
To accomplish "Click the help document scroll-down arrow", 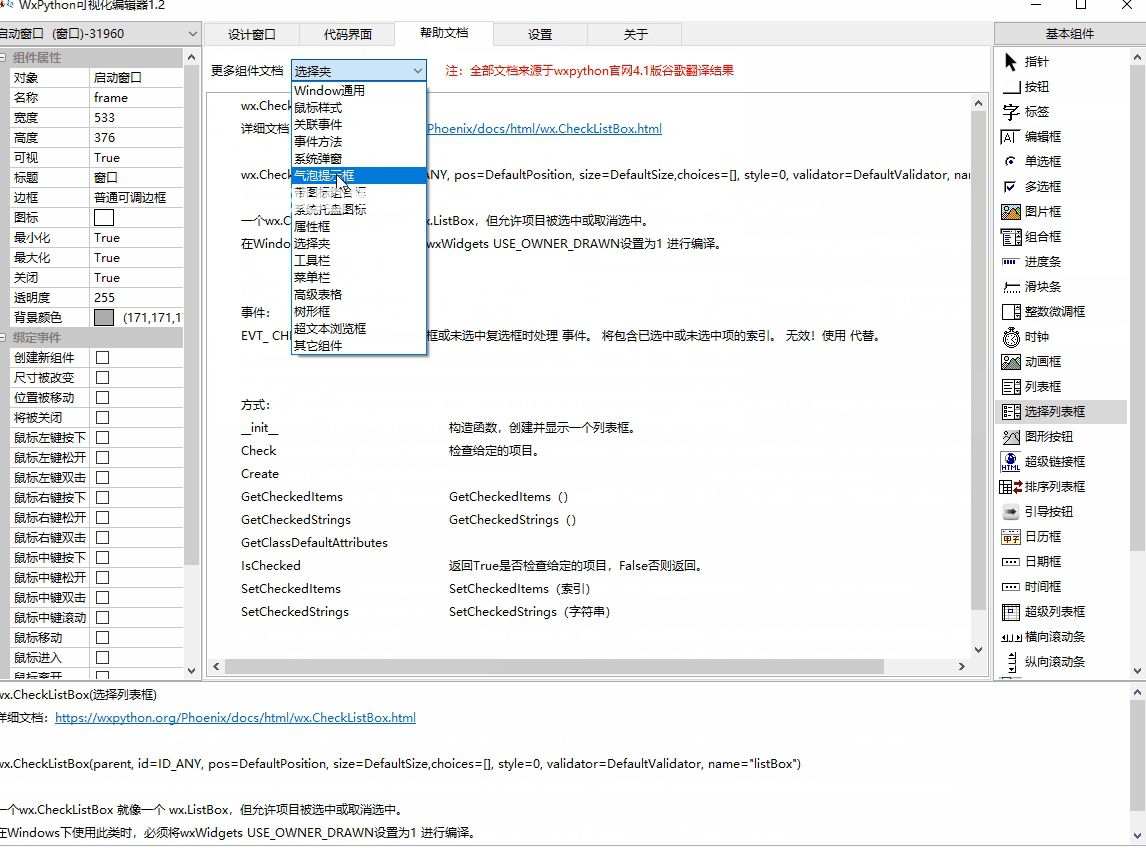I will [x=979, y=650].
